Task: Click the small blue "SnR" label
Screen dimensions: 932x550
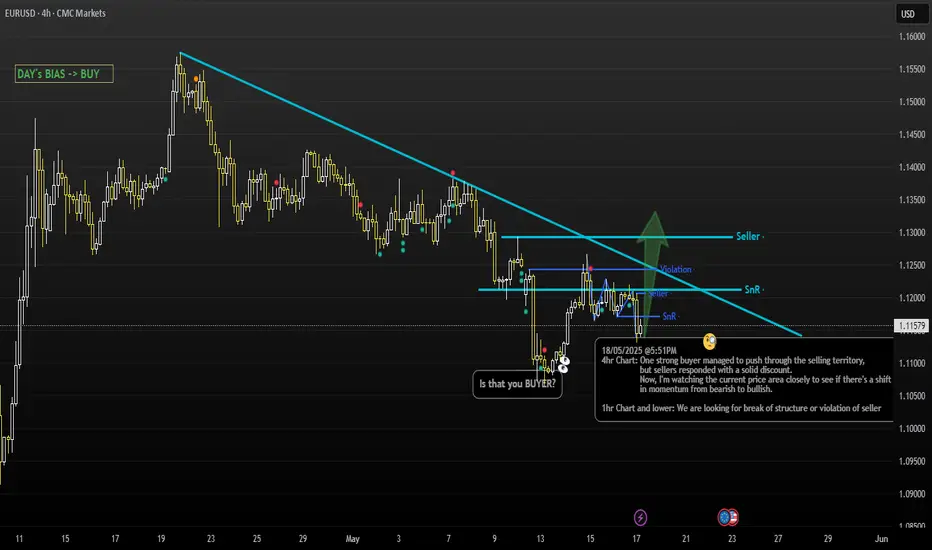Action: click(669, 316)
